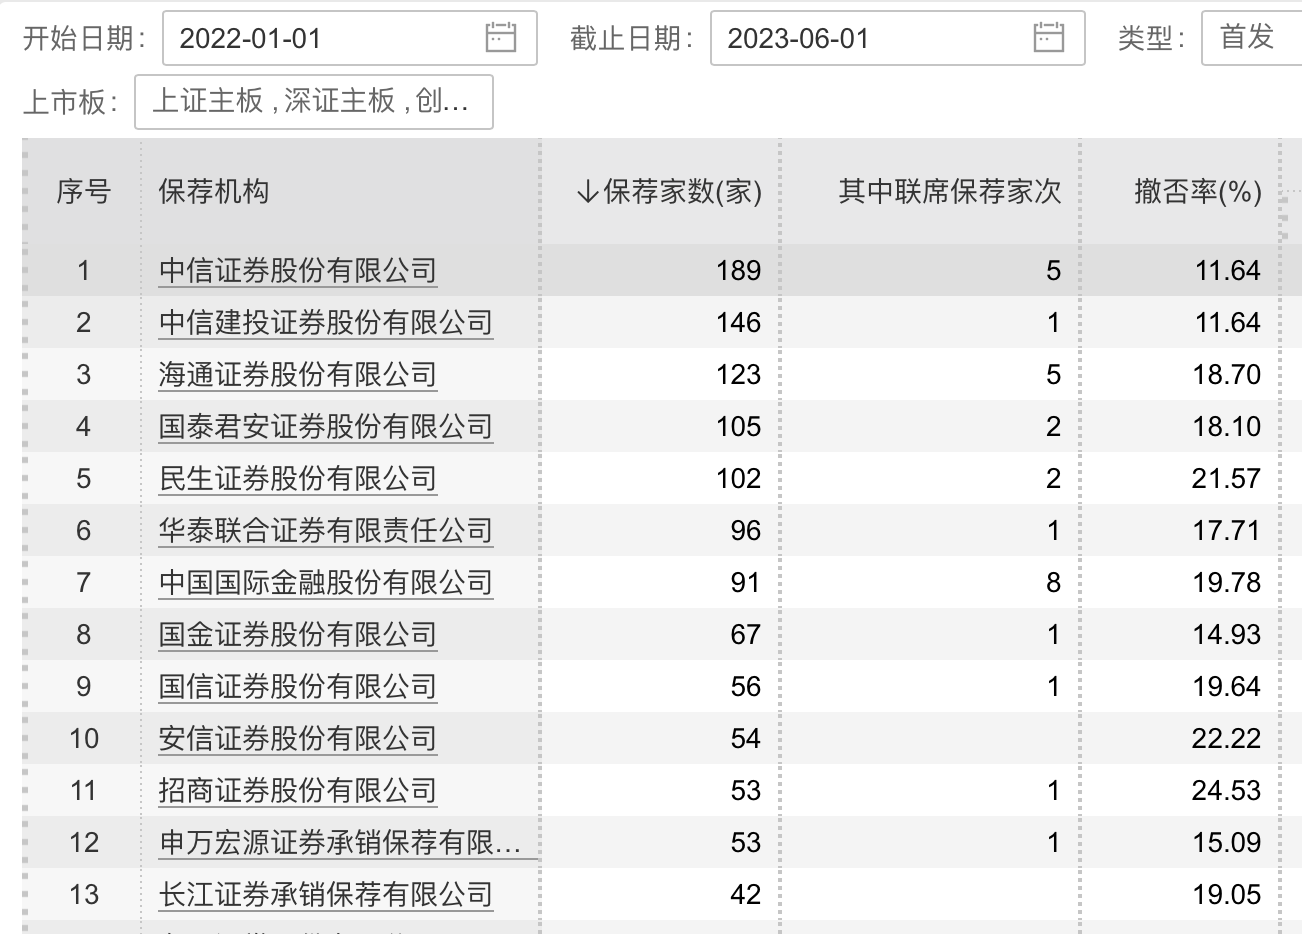Select the 189 count for 中信证券
The image size is (1302, 934).
[739, 271]
